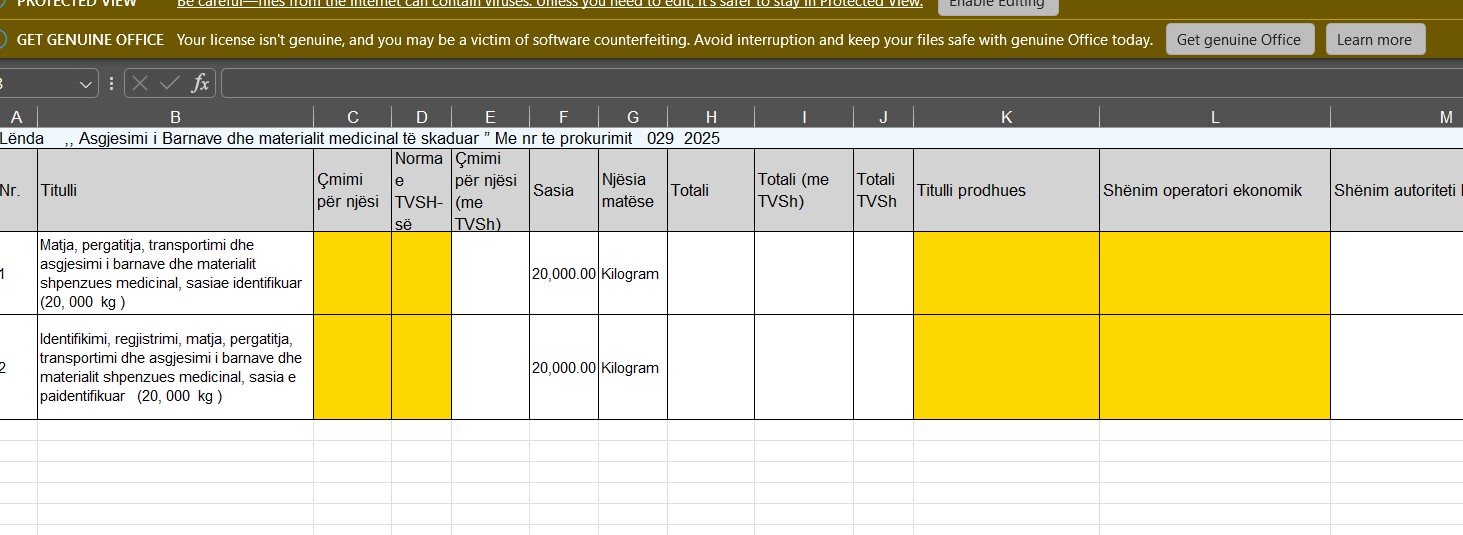The image size is (1463, 535).
Task: Expand the Name Box dropdown arrow
Action: (85, 84)
